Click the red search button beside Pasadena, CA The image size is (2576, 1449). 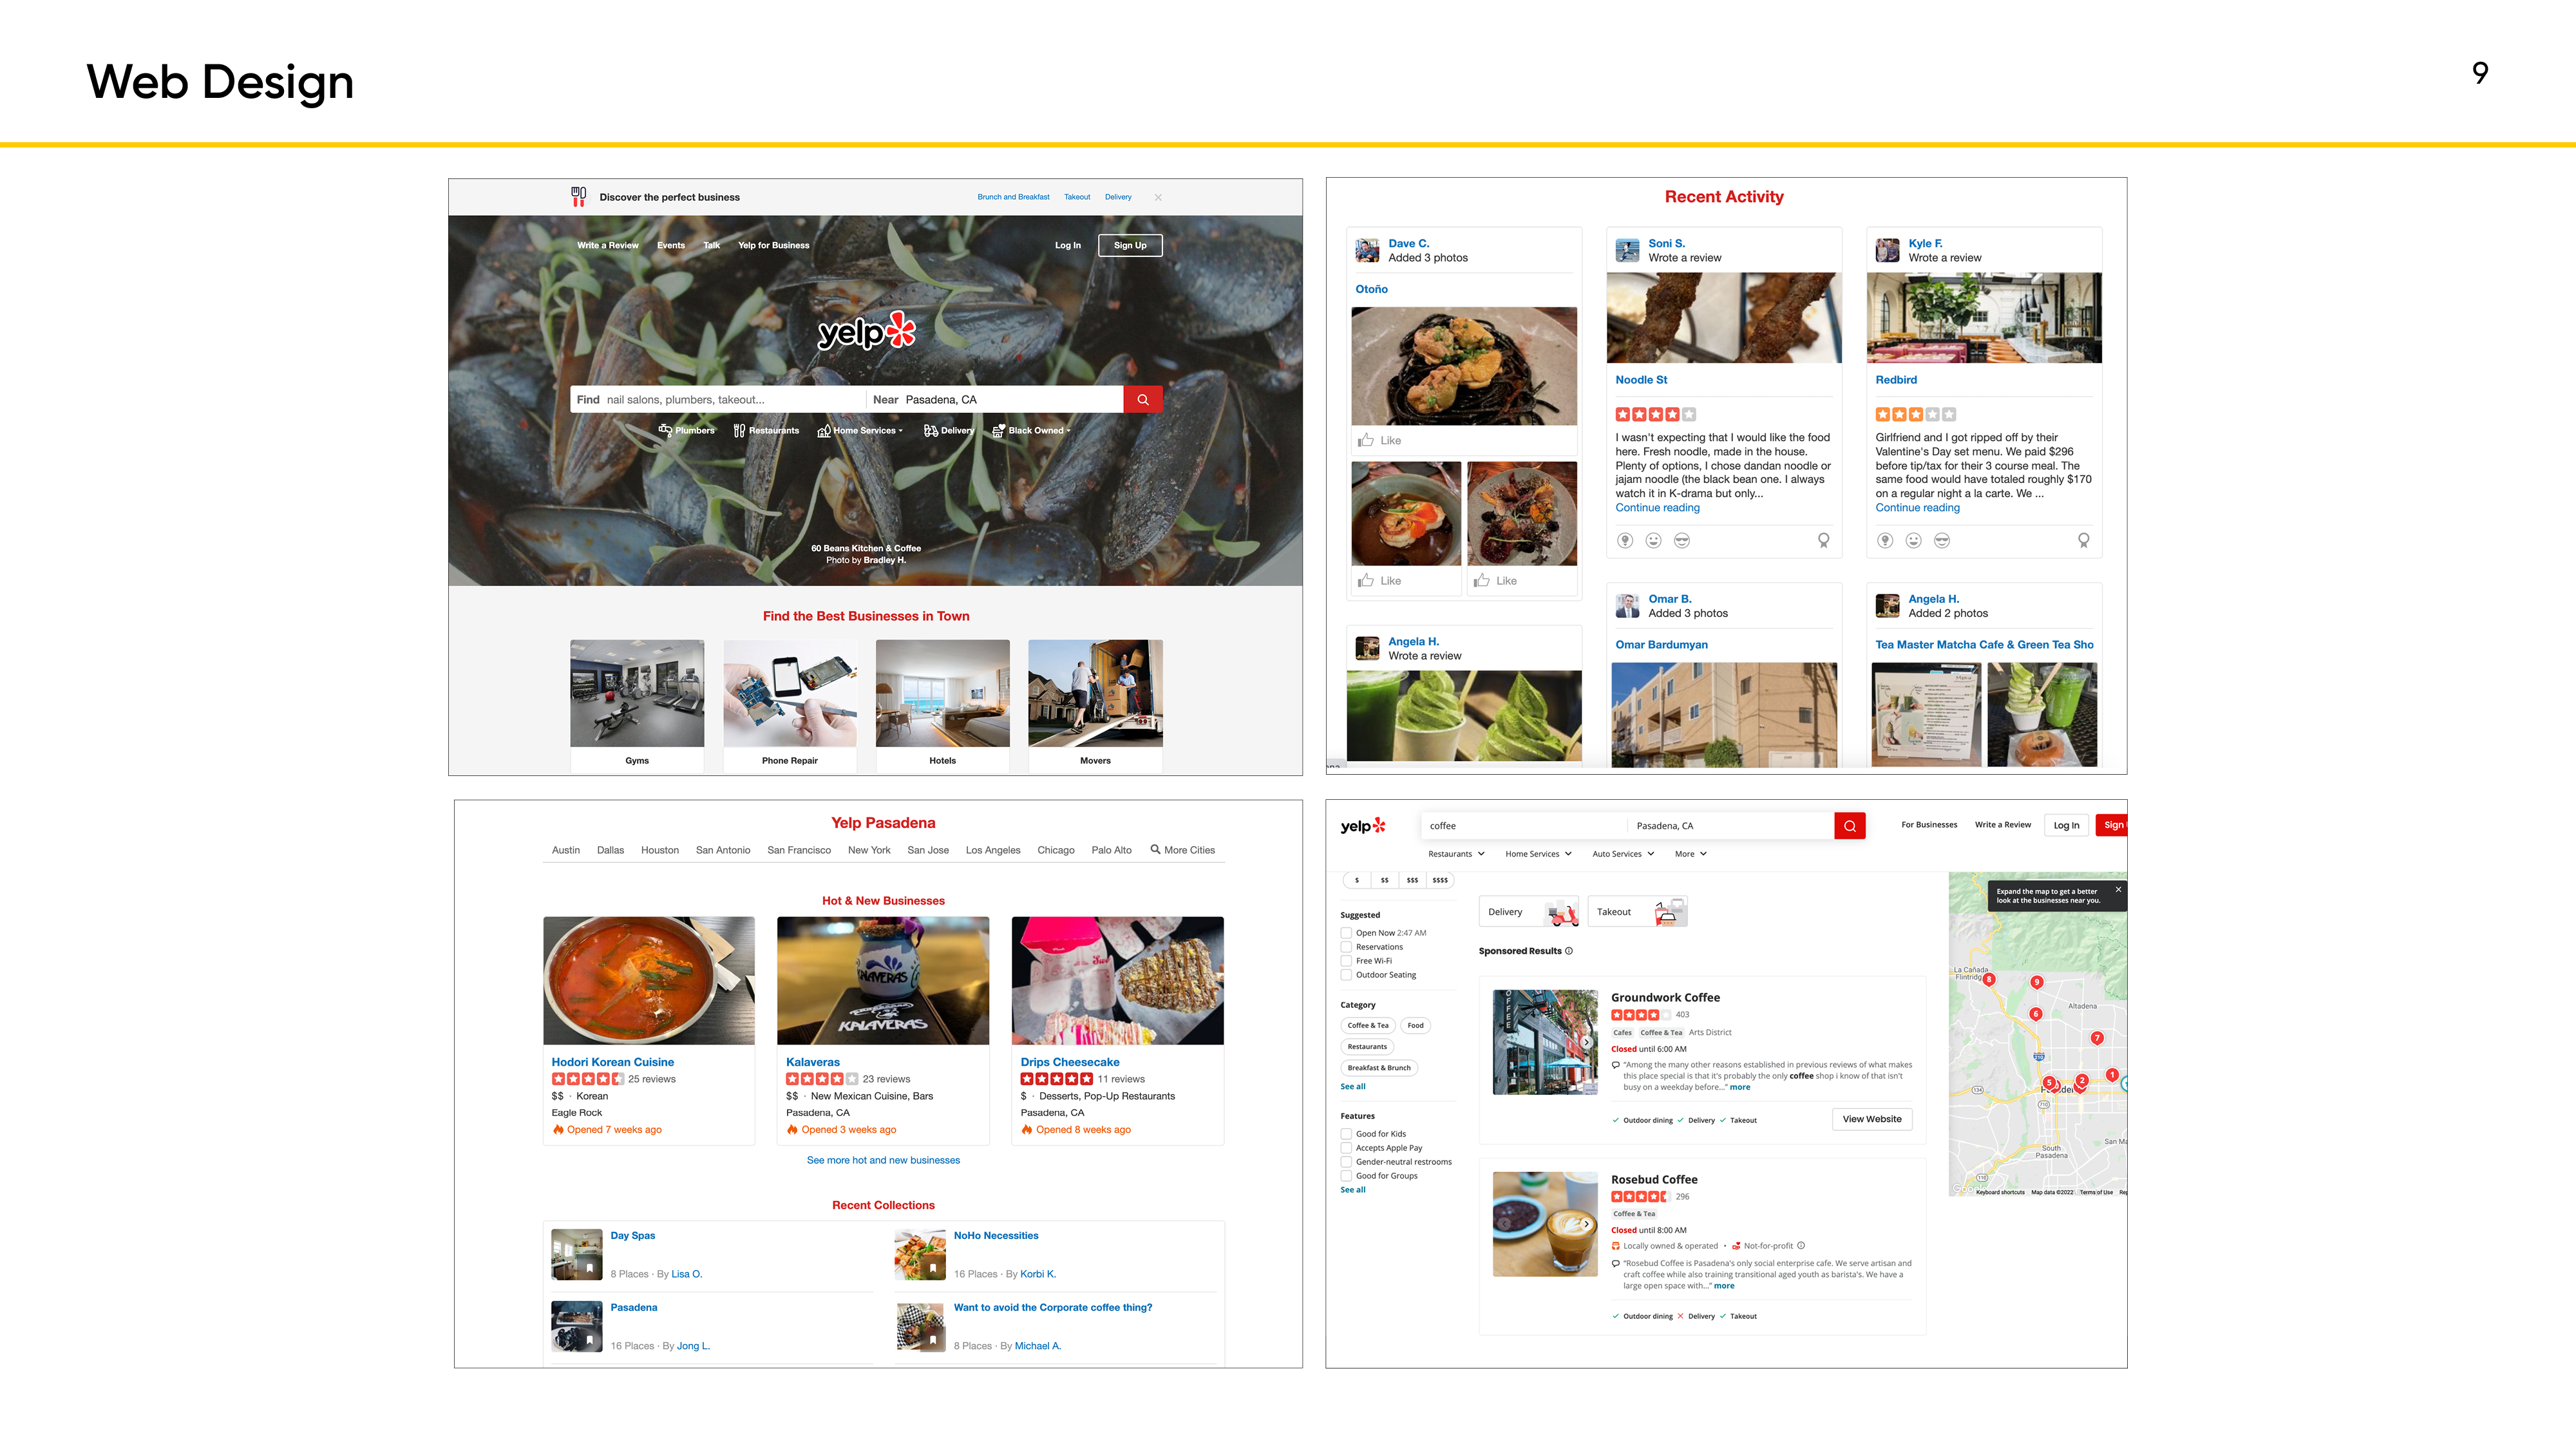(x=1142, y=399)
